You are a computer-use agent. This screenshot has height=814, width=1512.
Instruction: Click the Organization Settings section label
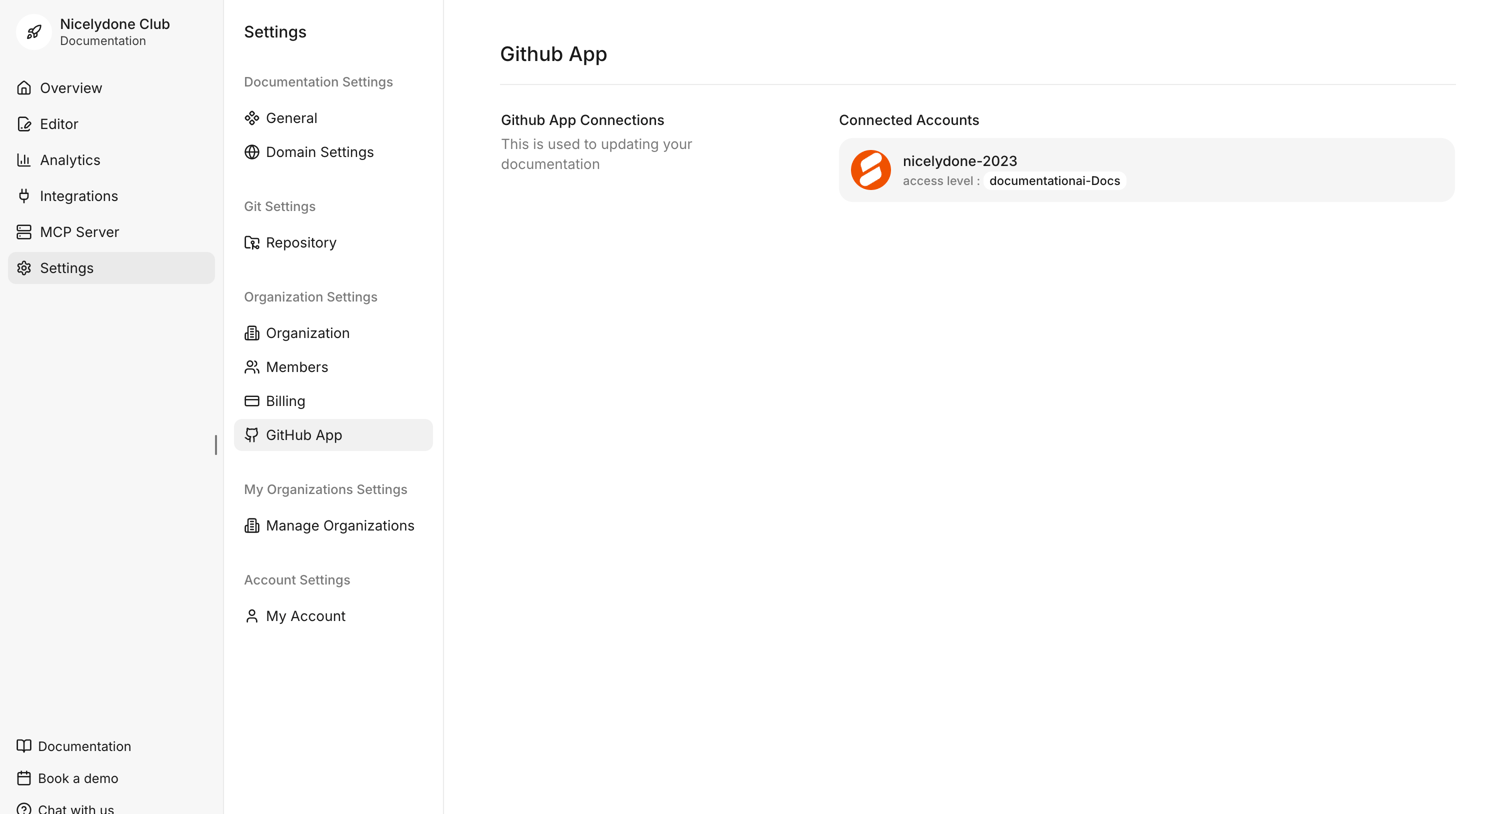(311, 297)
